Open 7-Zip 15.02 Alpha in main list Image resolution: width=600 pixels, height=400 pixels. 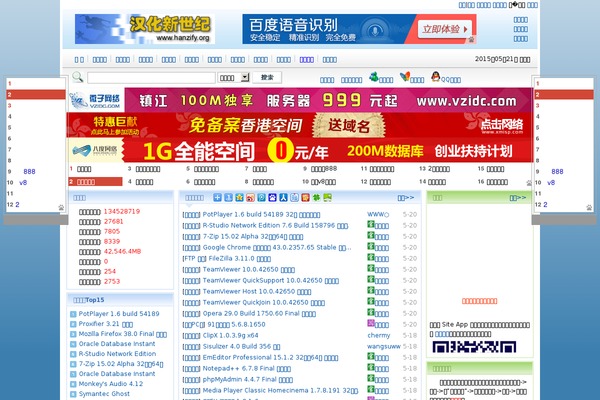point(253,237)
